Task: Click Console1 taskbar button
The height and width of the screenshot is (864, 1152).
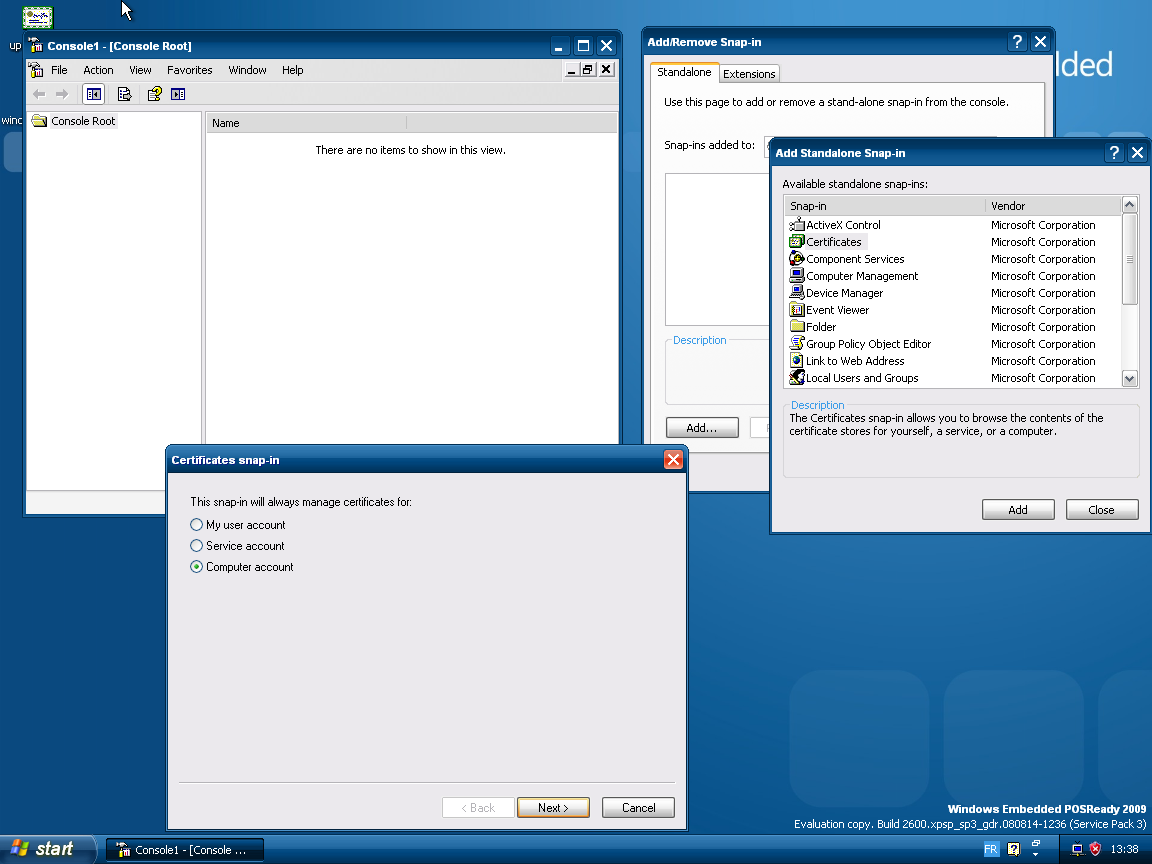Action: click(184, 850)
